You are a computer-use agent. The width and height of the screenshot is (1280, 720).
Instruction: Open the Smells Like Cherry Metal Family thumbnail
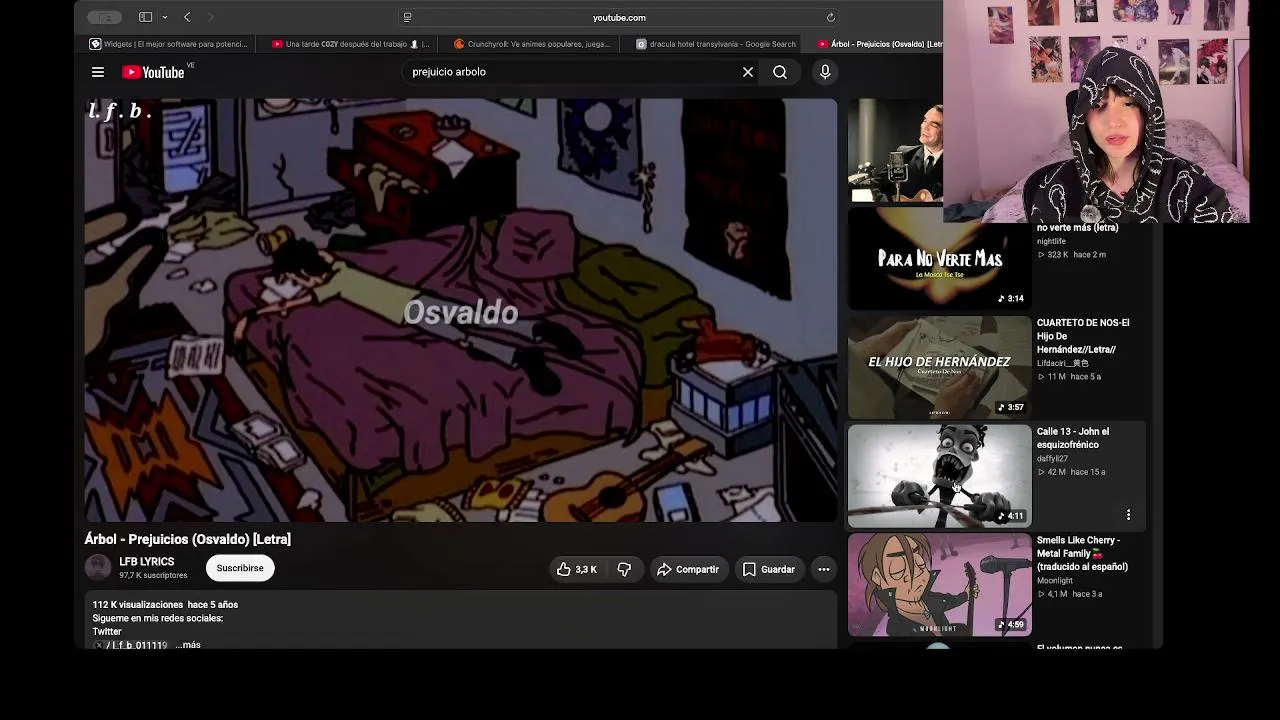click(x=939, y=584)
